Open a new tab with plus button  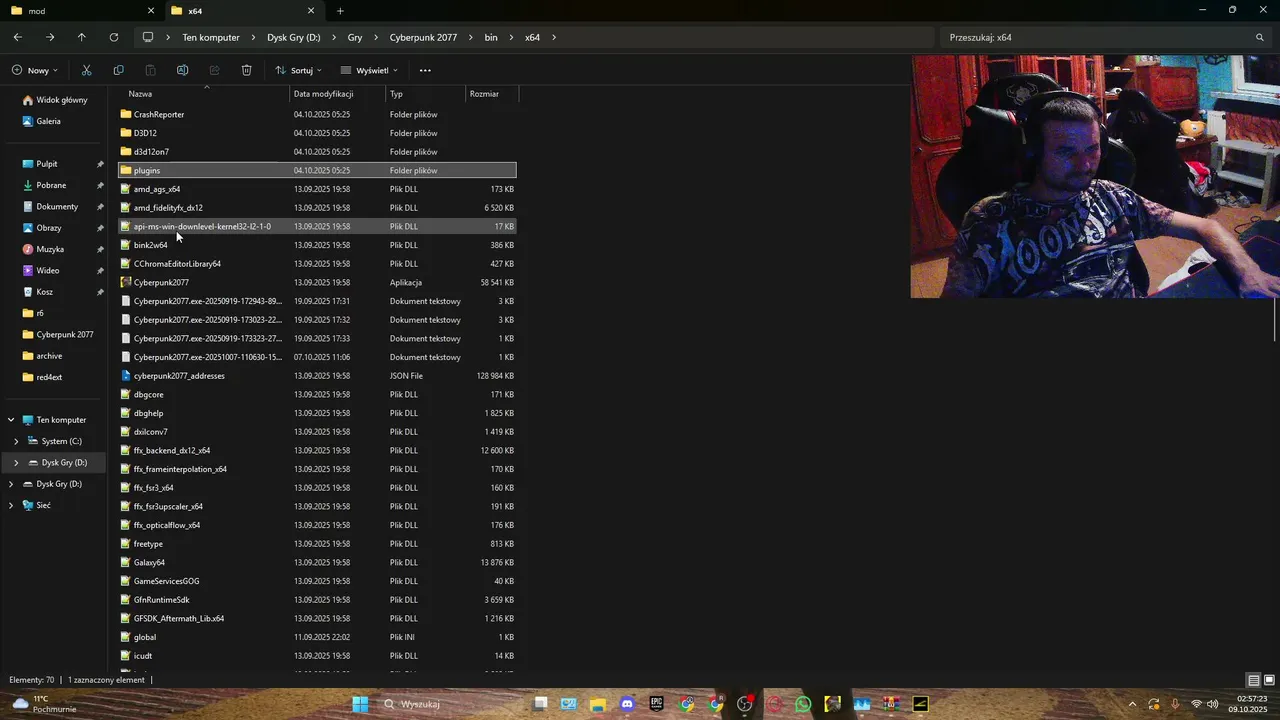(340, 11)
